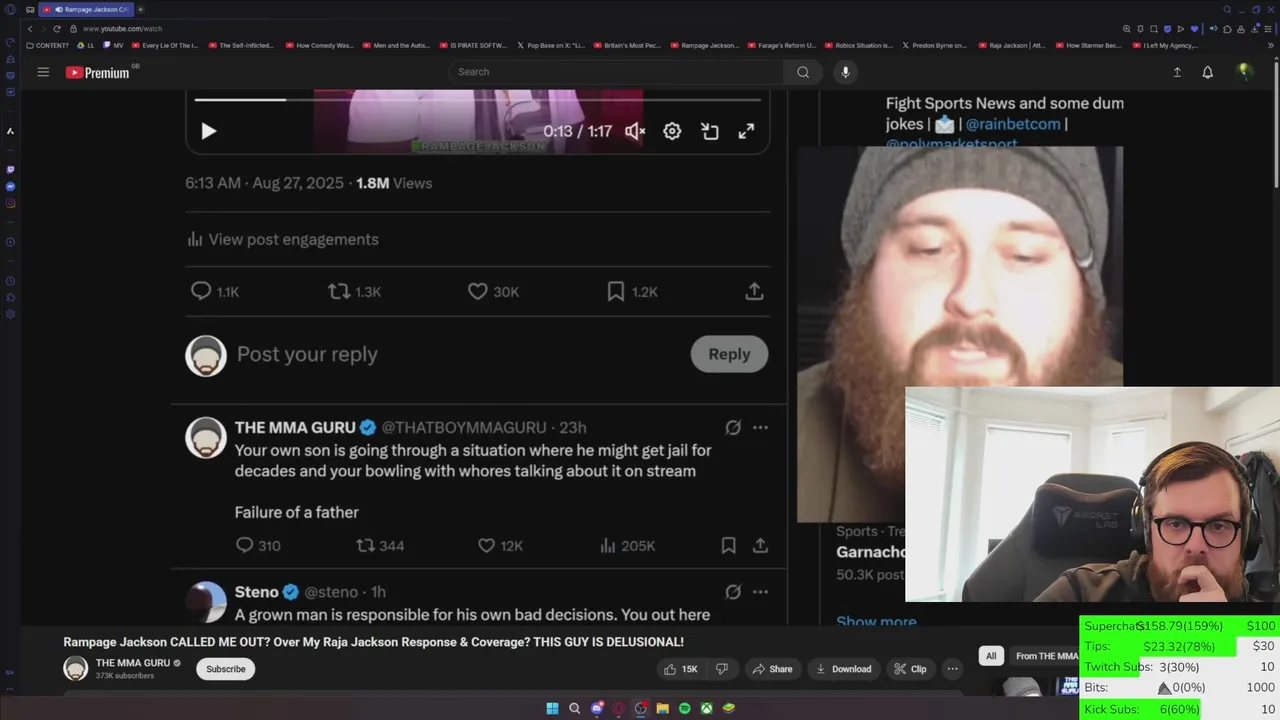
Task: Click the grey Reply button
Action: [x=729, y=354]
